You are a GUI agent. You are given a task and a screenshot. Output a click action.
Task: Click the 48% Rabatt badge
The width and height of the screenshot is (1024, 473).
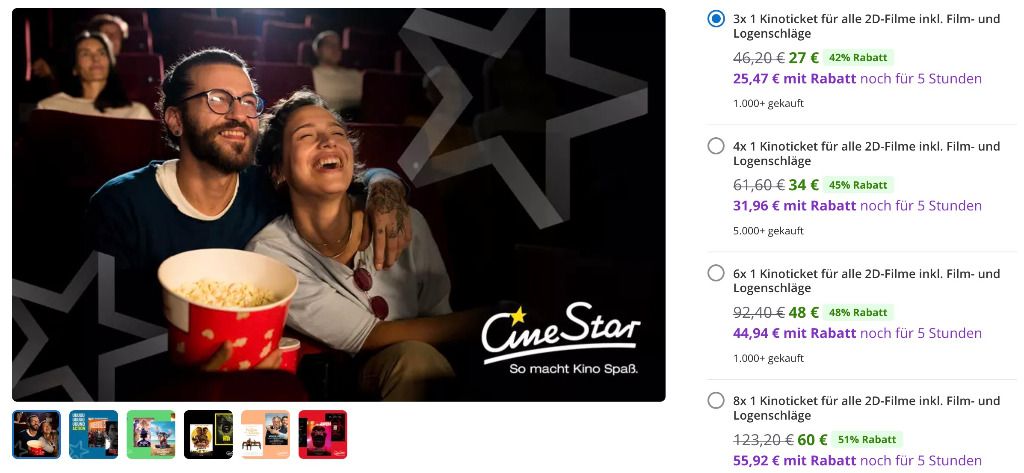tap(858, 312)
